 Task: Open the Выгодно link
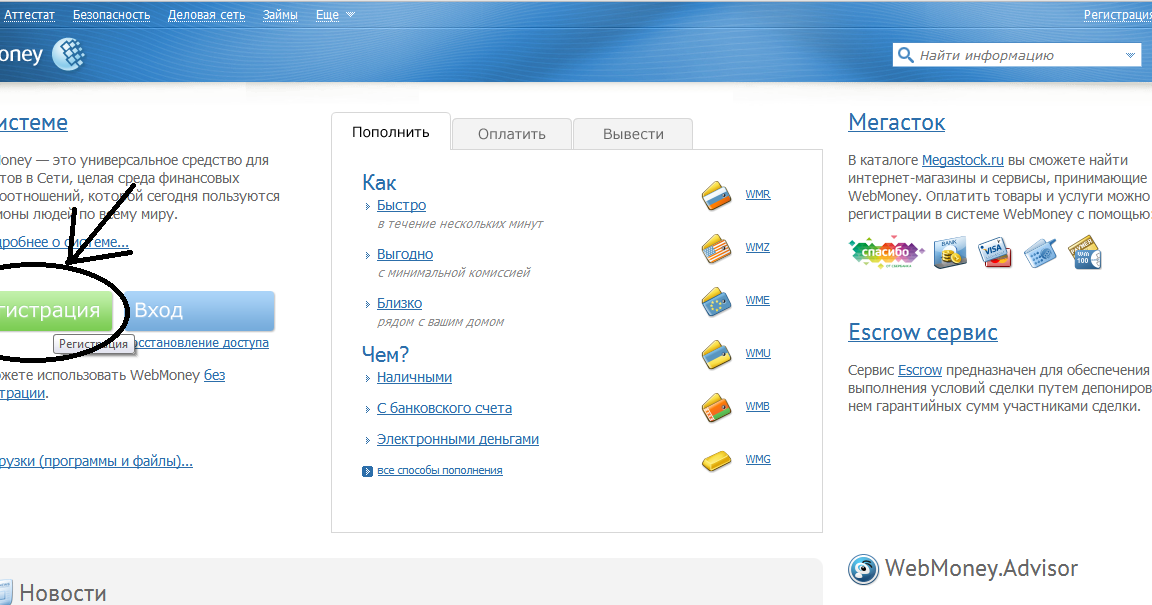(405, 254)
